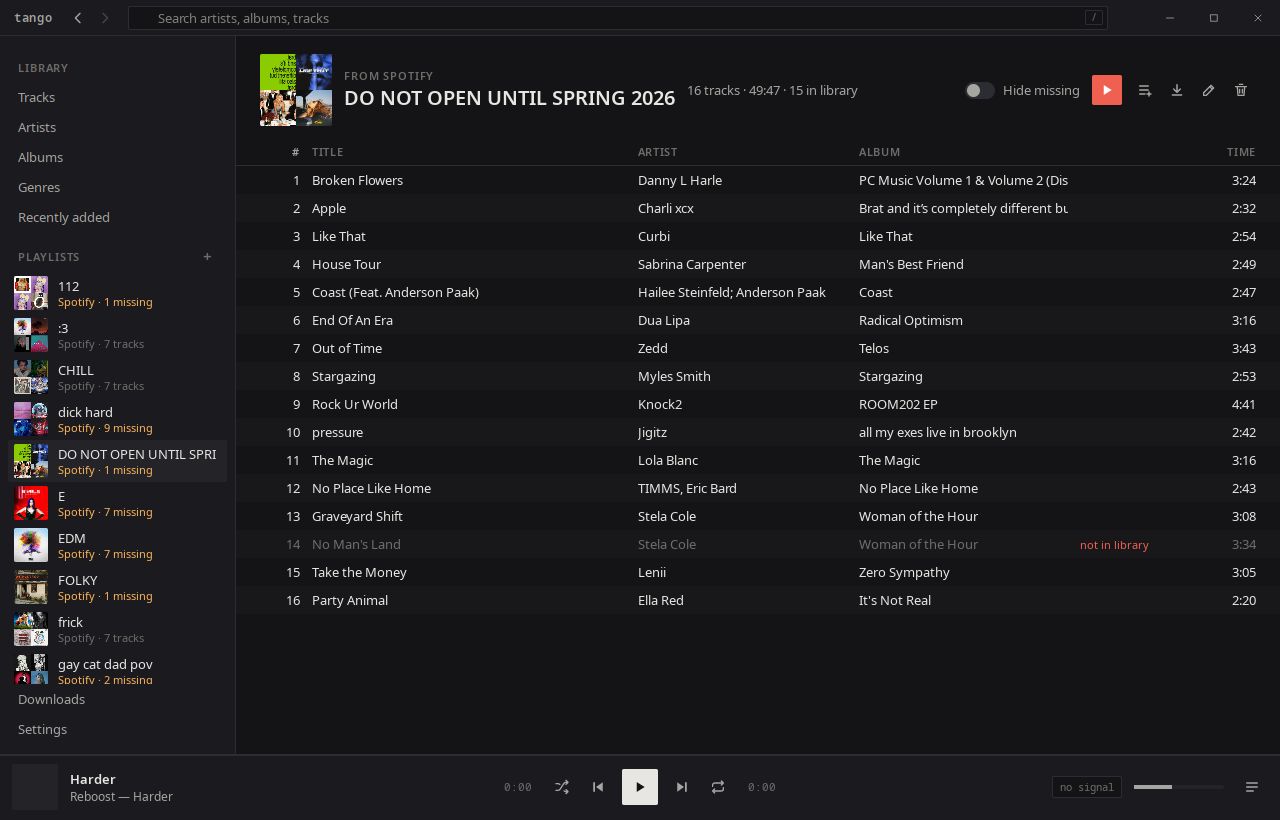The height and width of the screenshot is (820, 1280).
Task: Play the playlist with the red play button
Action: (x=1106, y=90)
